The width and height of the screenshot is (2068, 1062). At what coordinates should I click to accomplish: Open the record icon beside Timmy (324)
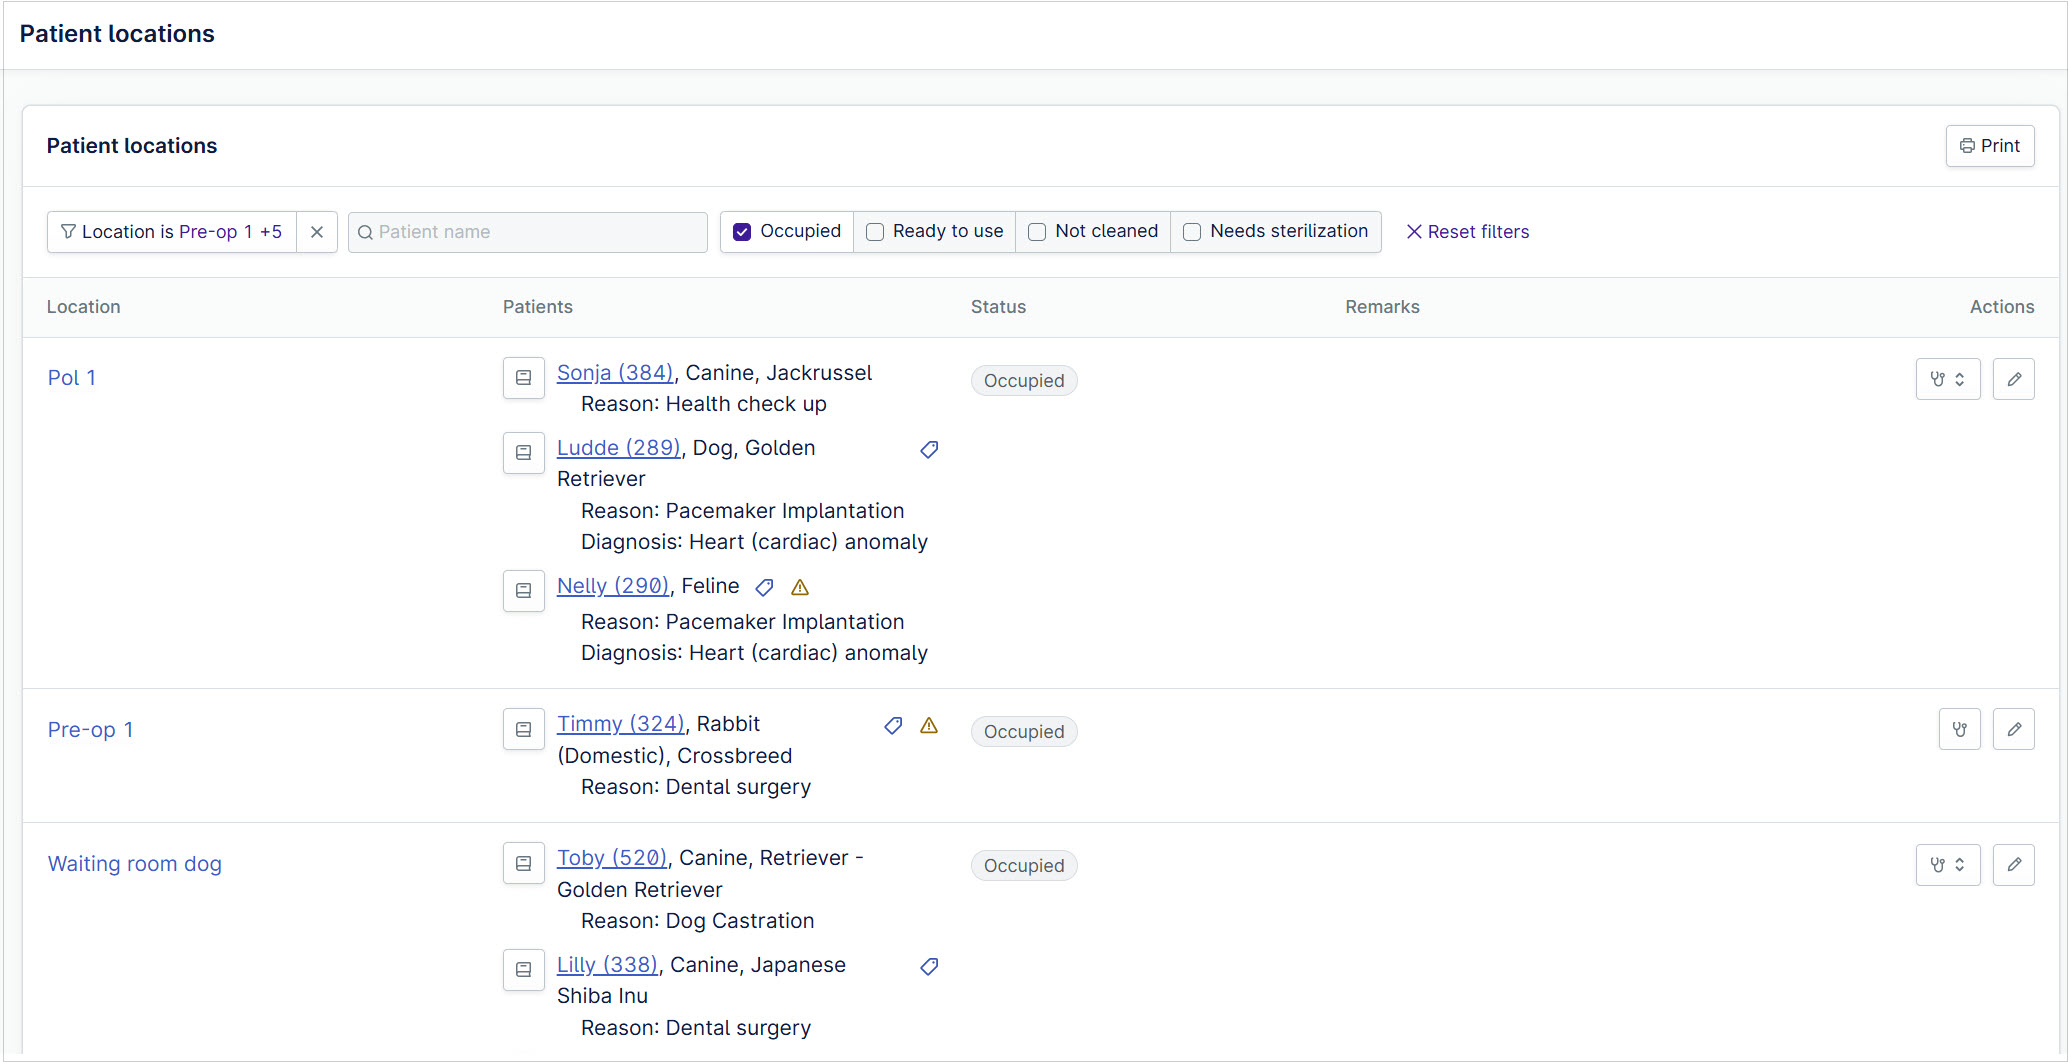523,730
